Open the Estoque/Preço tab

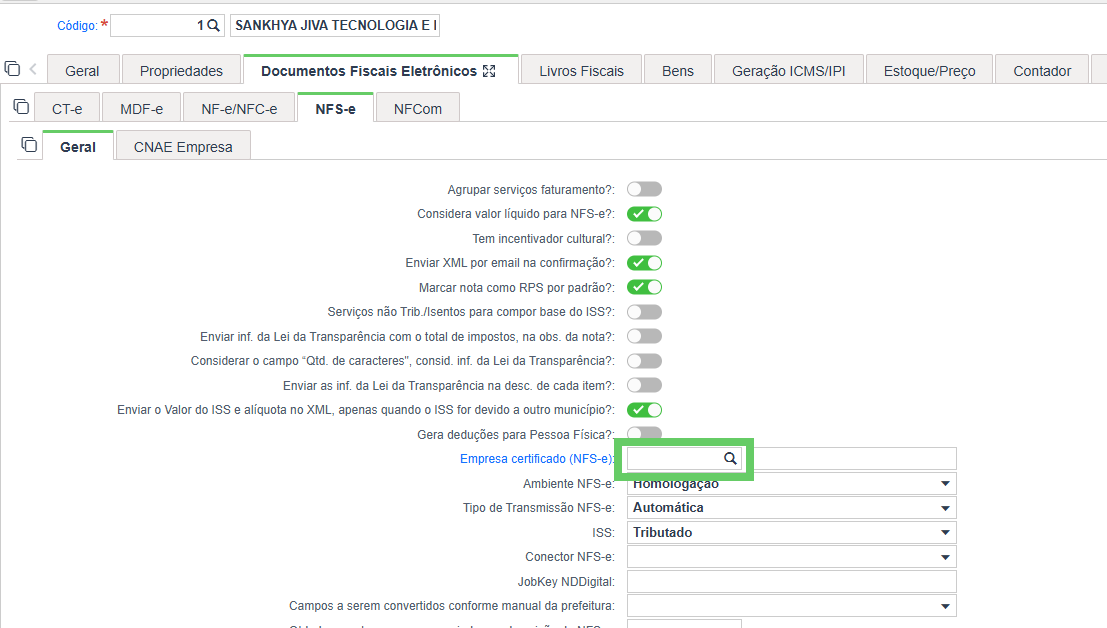[929, 71]
